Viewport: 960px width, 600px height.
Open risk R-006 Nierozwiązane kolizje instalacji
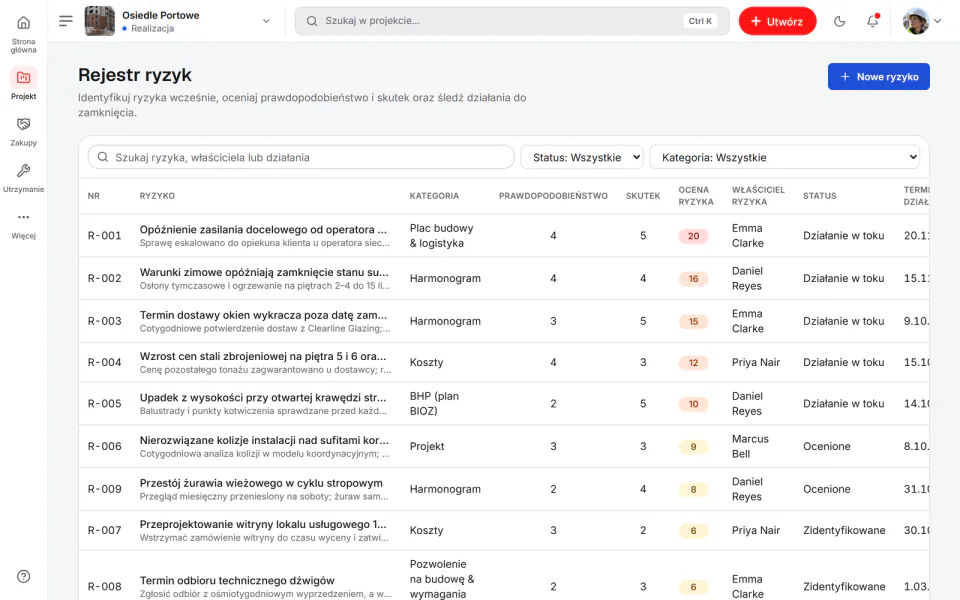(264, 440)
